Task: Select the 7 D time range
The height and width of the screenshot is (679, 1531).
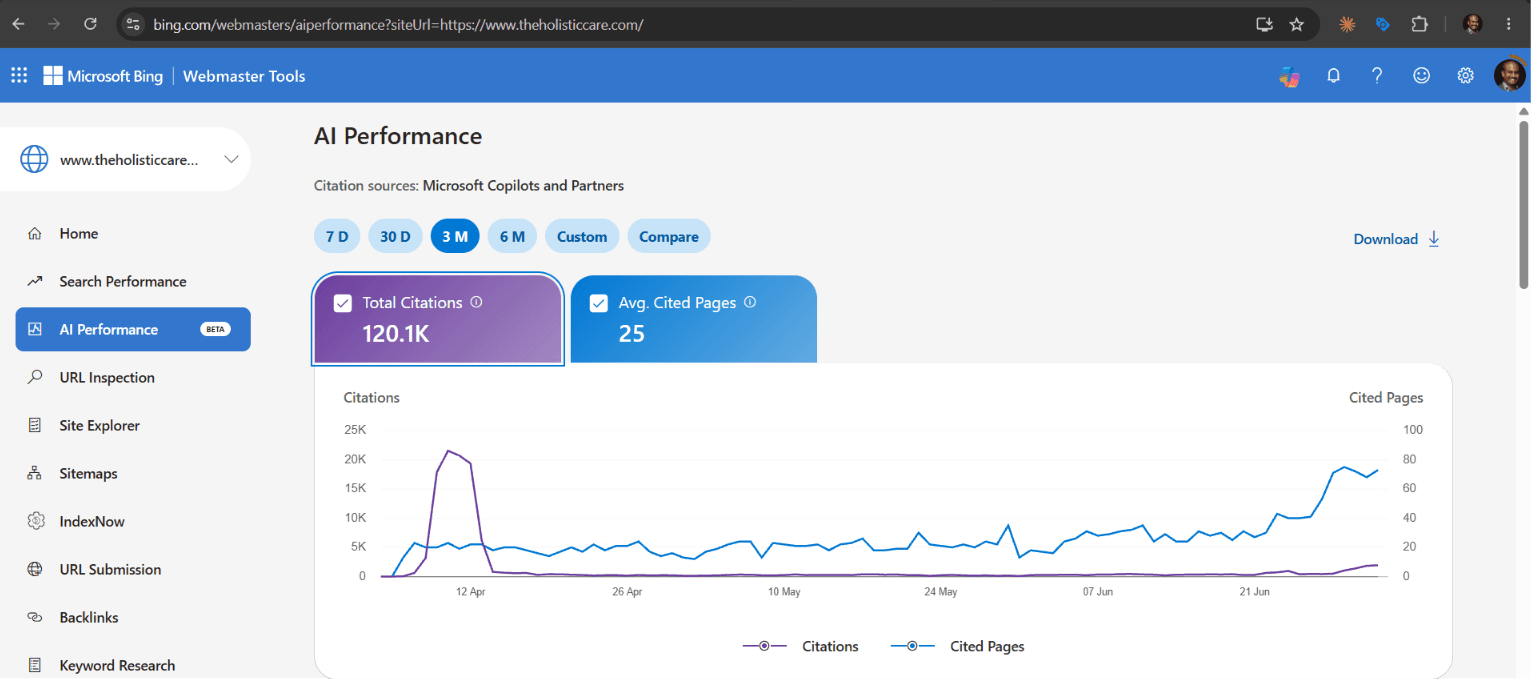Action: (x=337, y=237)
